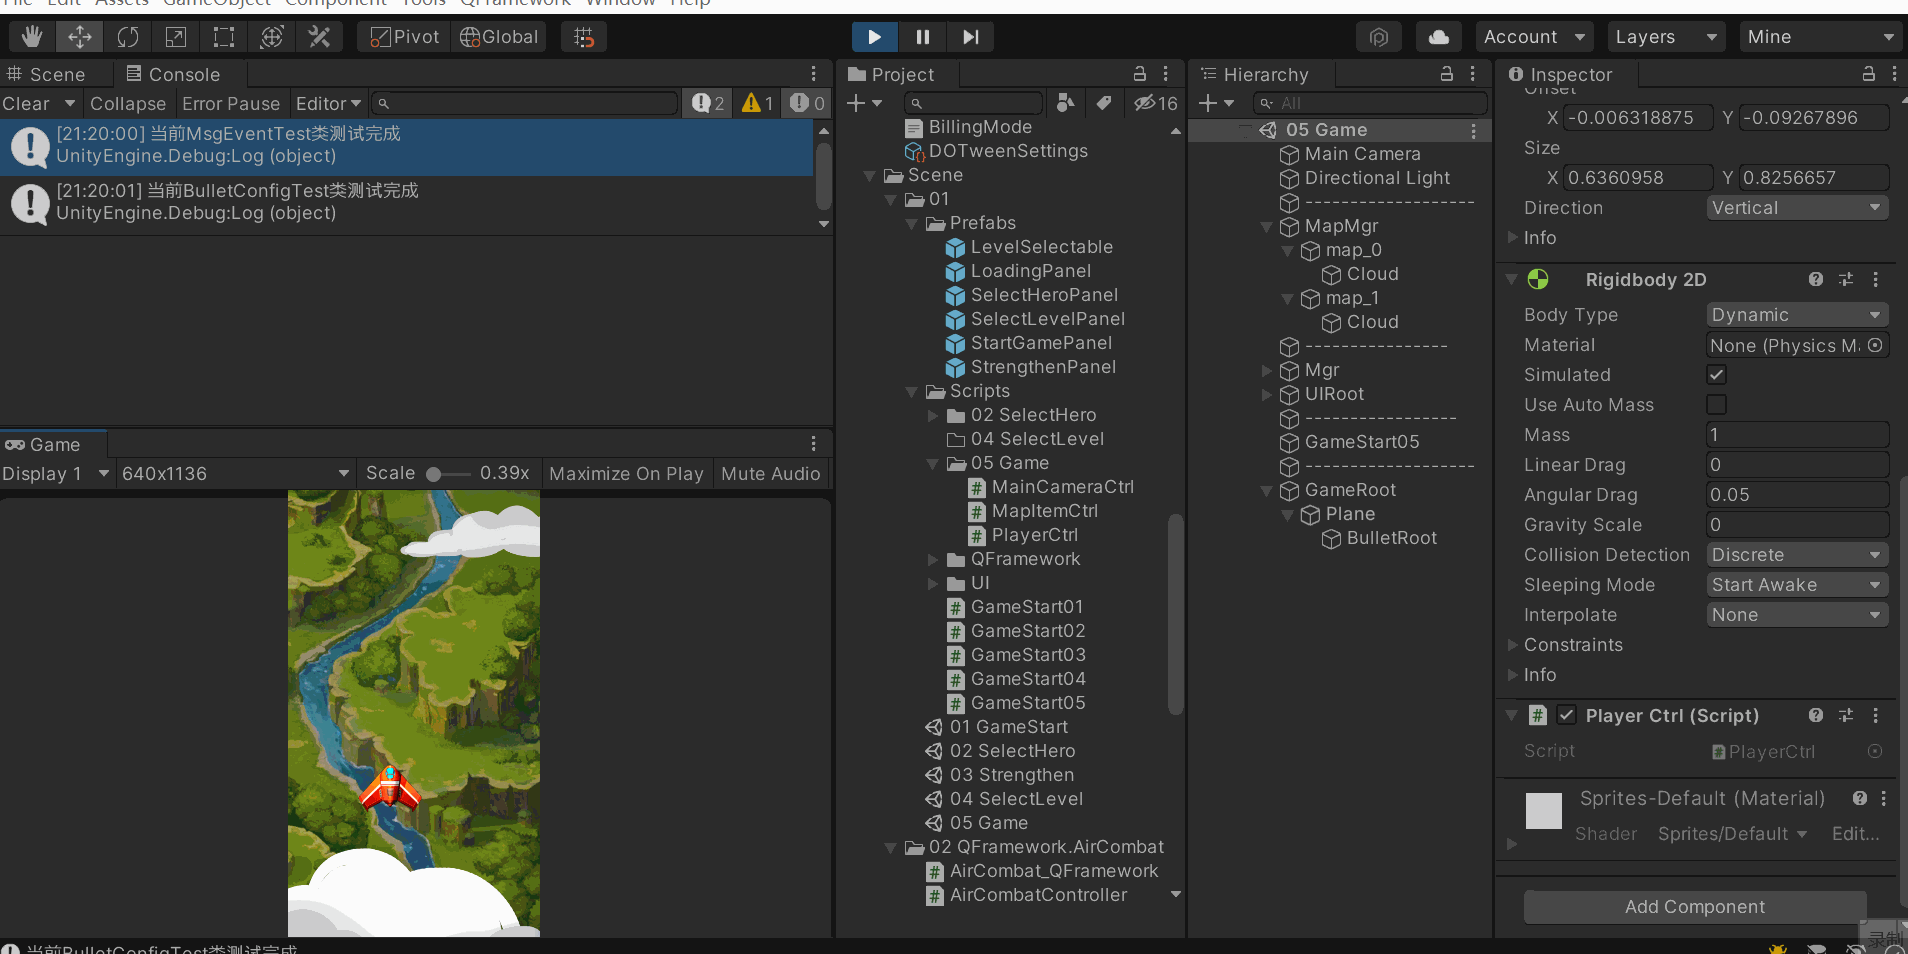This screenshot has width=1908, height=954.
Task: Click search by label icon in Project
Action: click(x=1104, y=103)
